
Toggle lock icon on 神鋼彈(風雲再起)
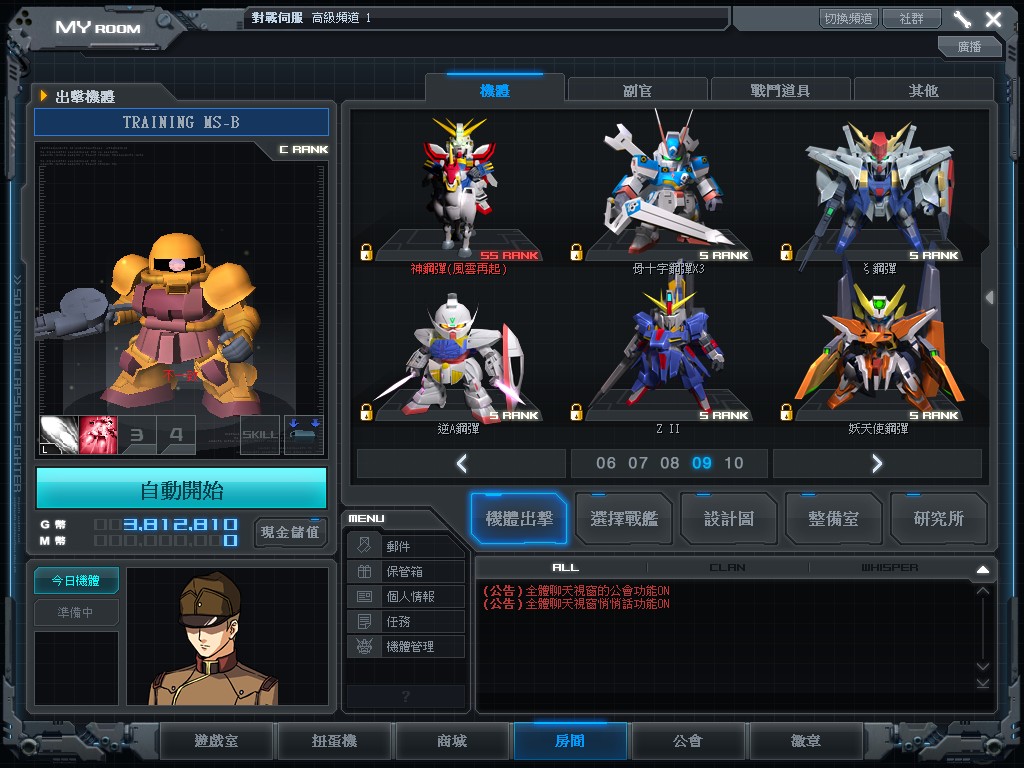[366, 252]
